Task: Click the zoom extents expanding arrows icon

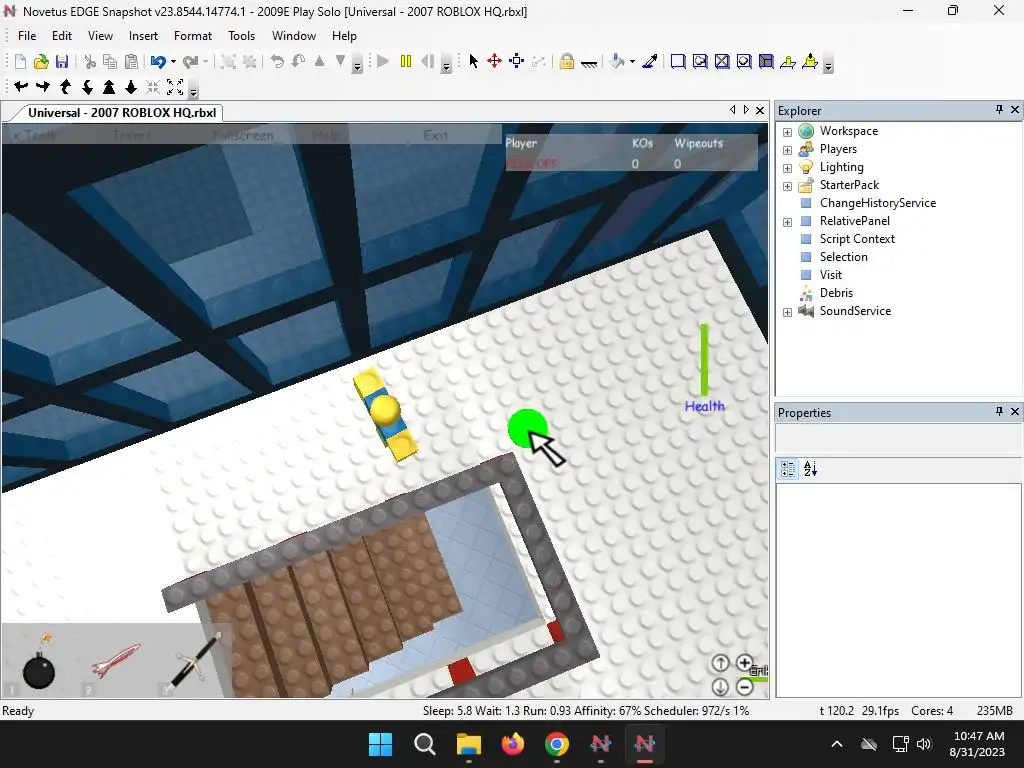Action: [175, 86]
